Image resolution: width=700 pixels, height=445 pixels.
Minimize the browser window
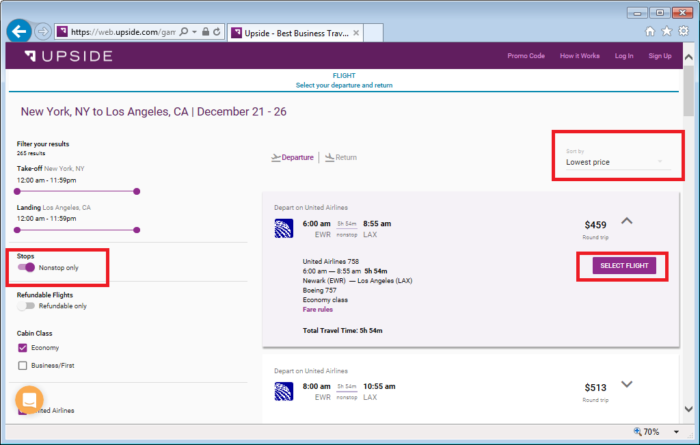[637, 13]
